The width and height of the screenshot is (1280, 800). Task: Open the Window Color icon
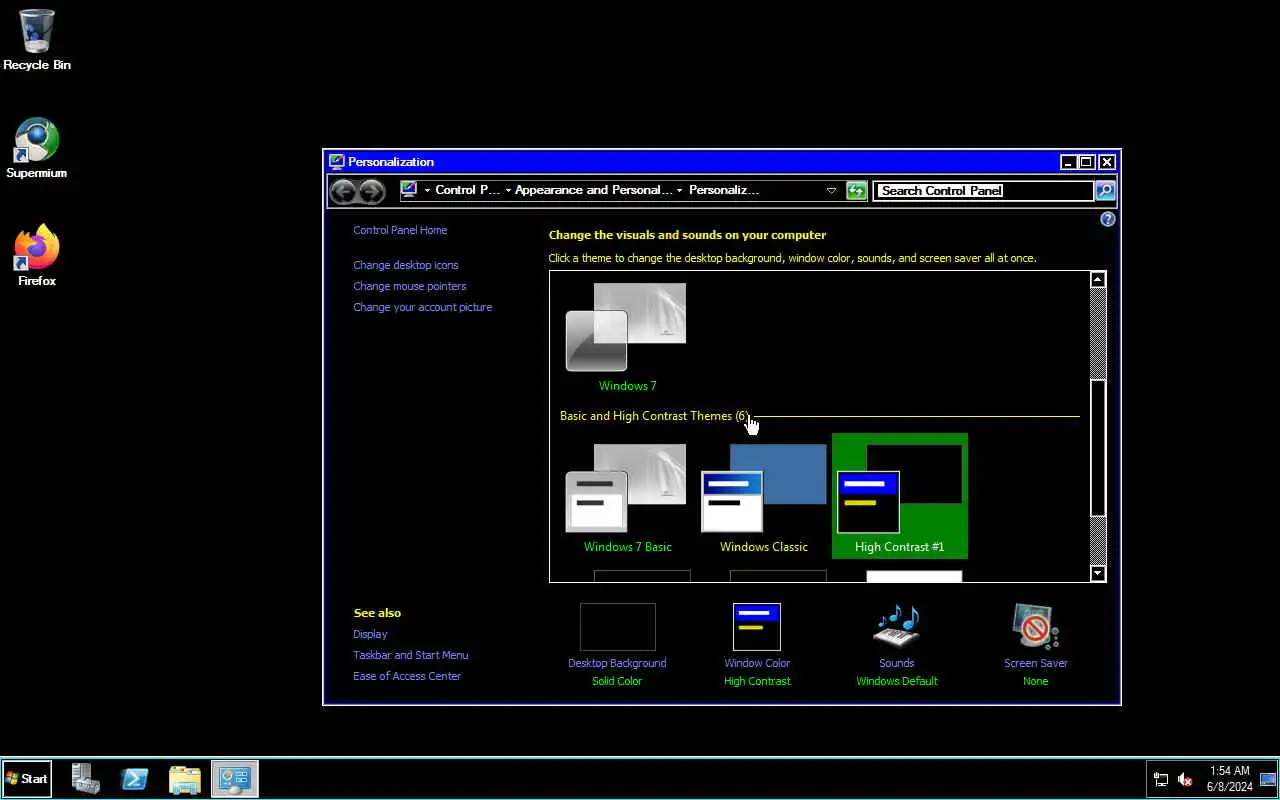[x=757, y=627]
